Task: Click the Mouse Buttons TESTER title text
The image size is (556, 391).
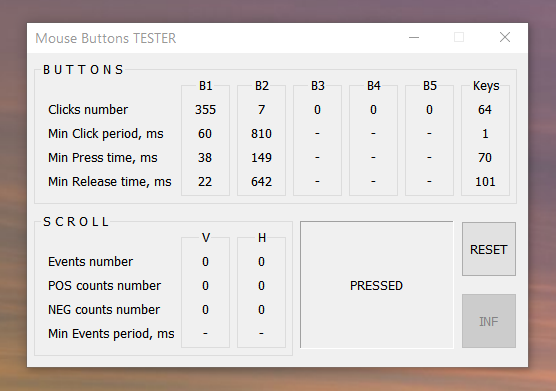Action: click(x=106, y=38)
